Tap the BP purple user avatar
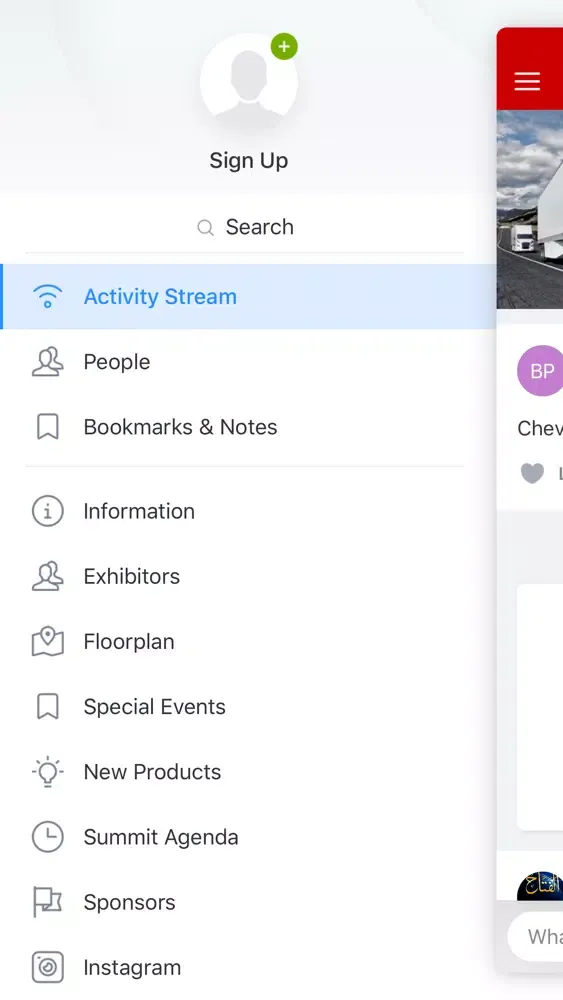 pyautogui.click(x=541, y=371)
